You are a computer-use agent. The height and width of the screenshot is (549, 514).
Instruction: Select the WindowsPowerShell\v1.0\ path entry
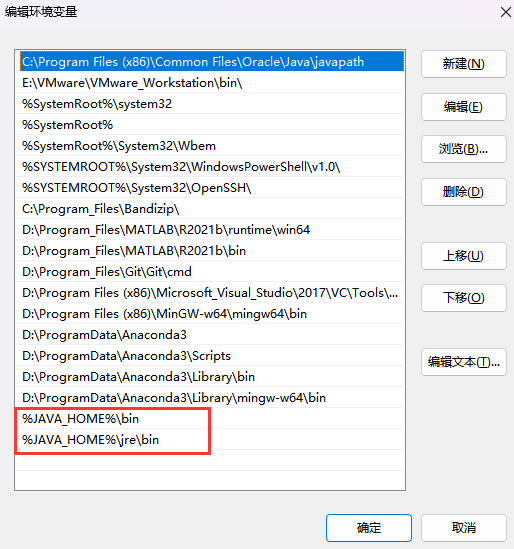tap(210, 167)
